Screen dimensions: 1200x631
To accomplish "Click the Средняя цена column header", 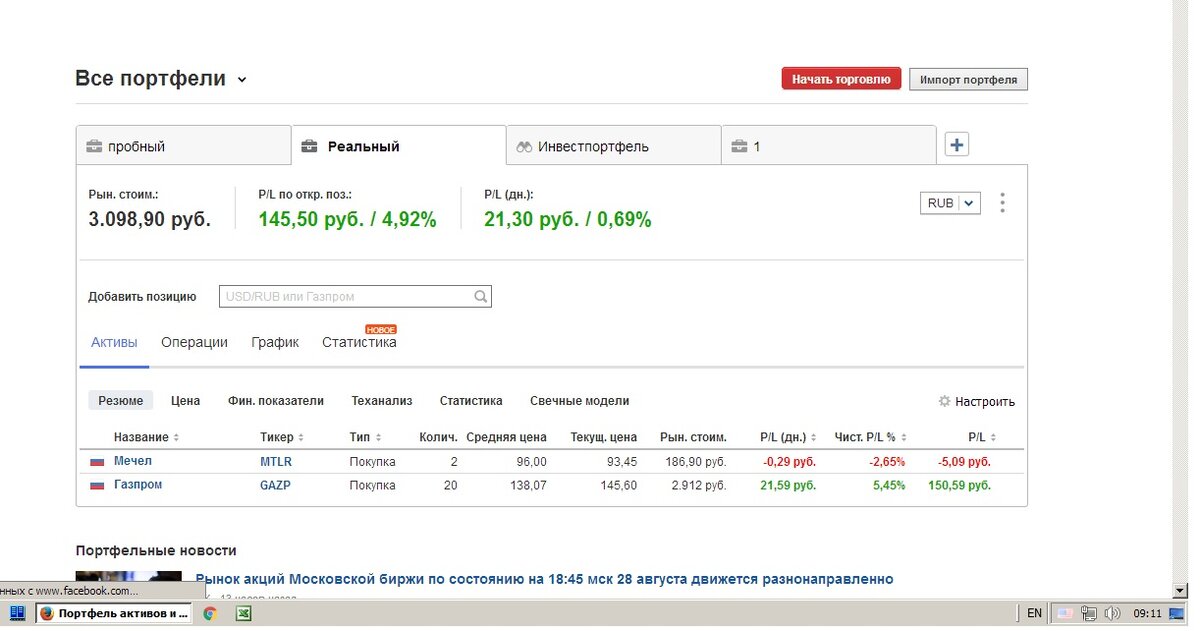I will 506,437.
